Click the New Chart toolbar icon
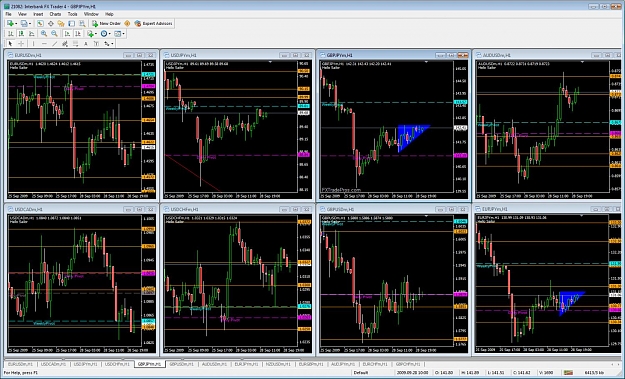This screenshot has width=625, height=379. point(10,24)
